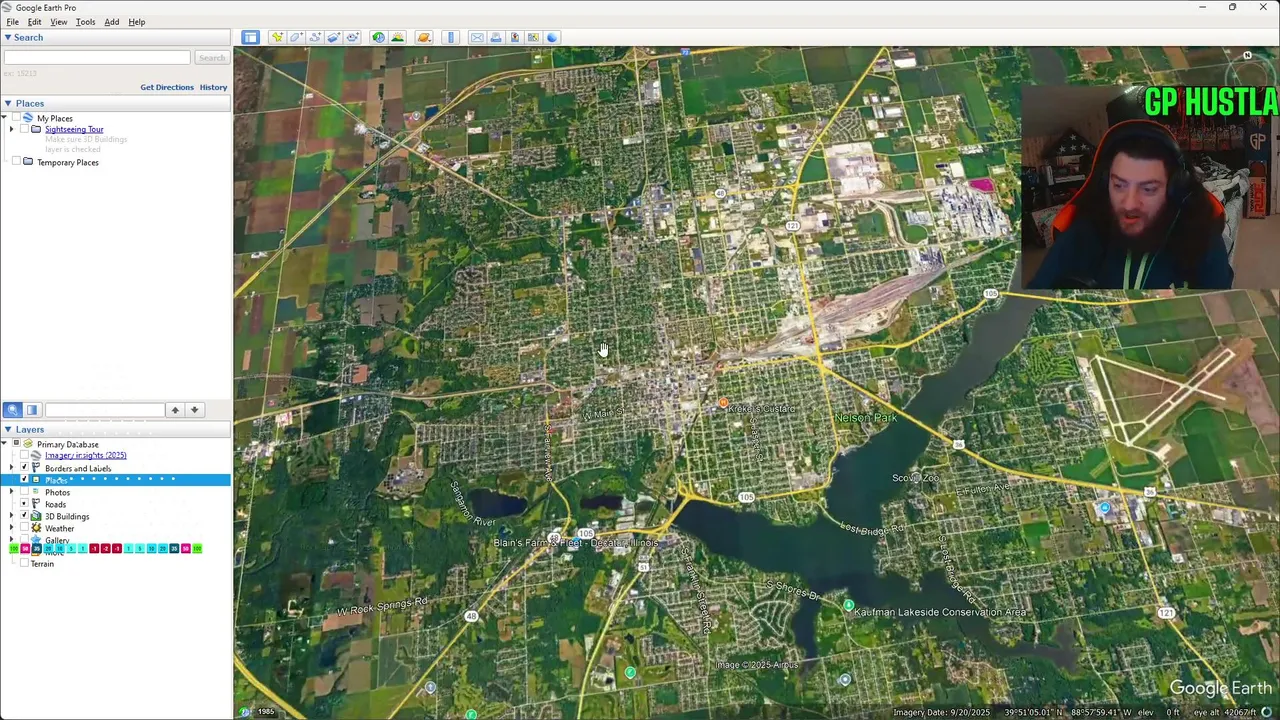Open the Sightseeing Tour link
This screenshot has width=1280, height=720.
tap(74, 129)
